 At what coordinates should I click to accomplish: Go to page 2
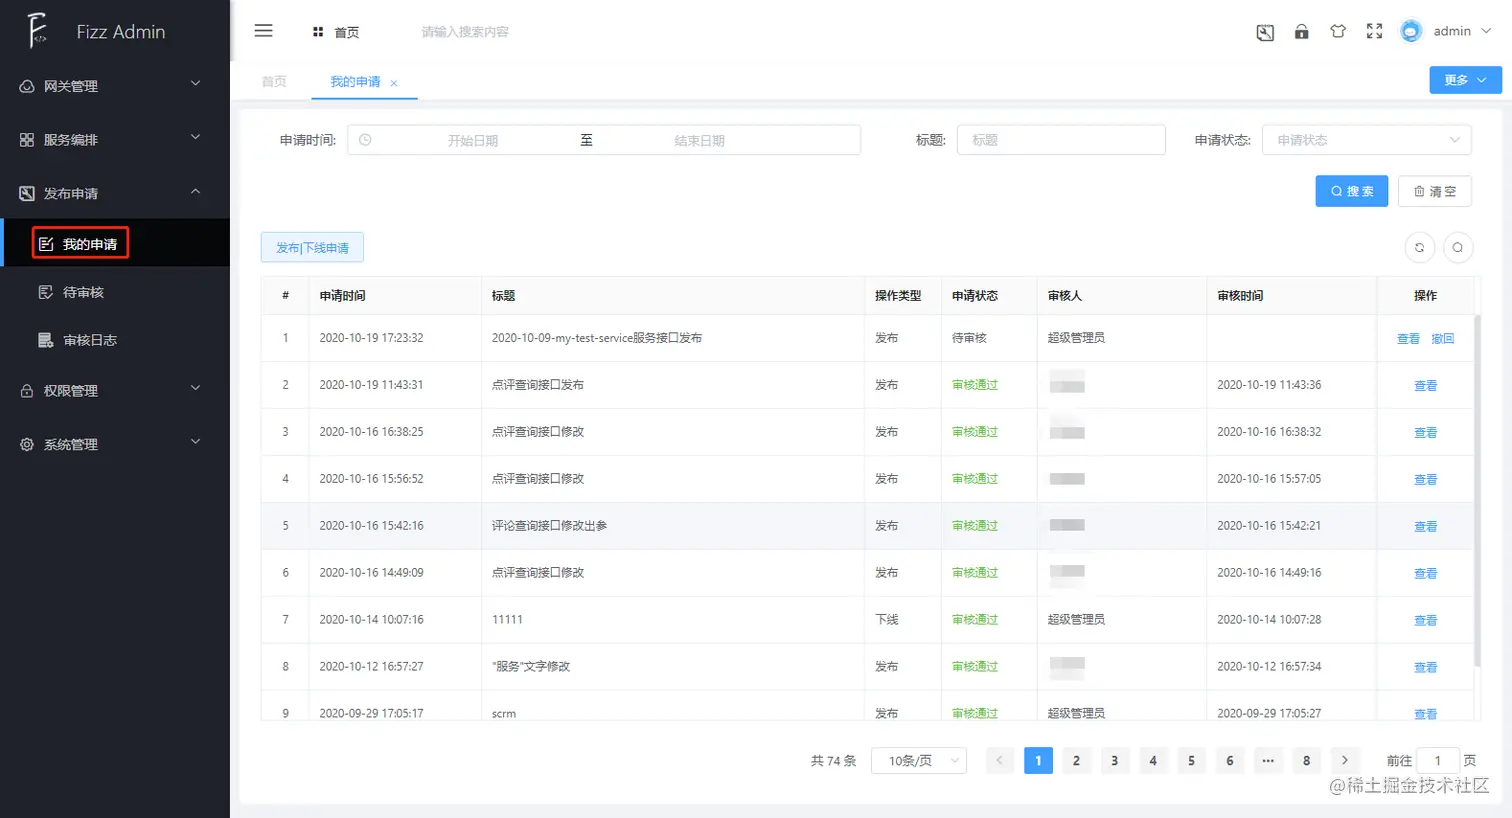[1076, 761]
